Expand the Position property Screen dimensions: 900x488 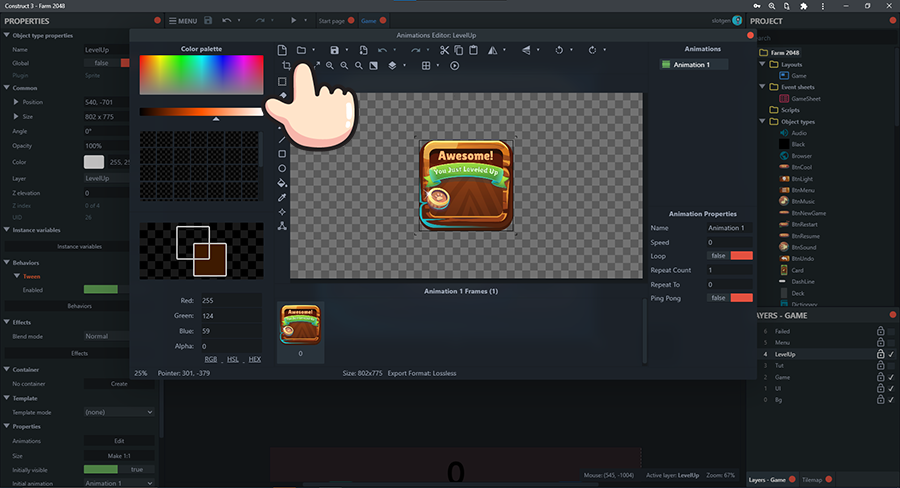click(16, 102)
